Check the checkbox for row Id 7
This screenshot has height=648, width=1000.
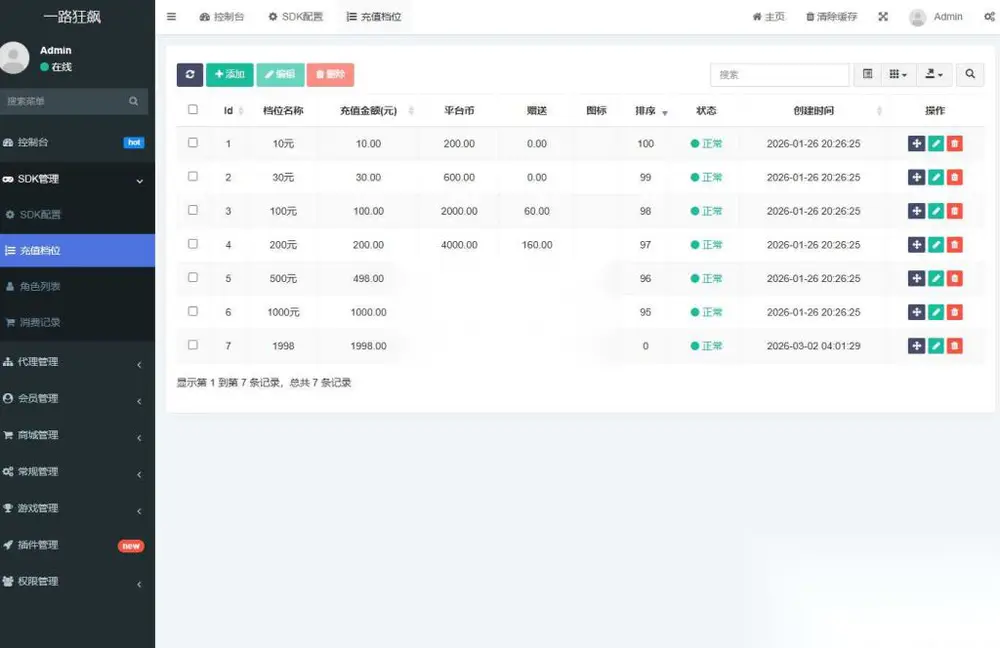coord(193,345)
